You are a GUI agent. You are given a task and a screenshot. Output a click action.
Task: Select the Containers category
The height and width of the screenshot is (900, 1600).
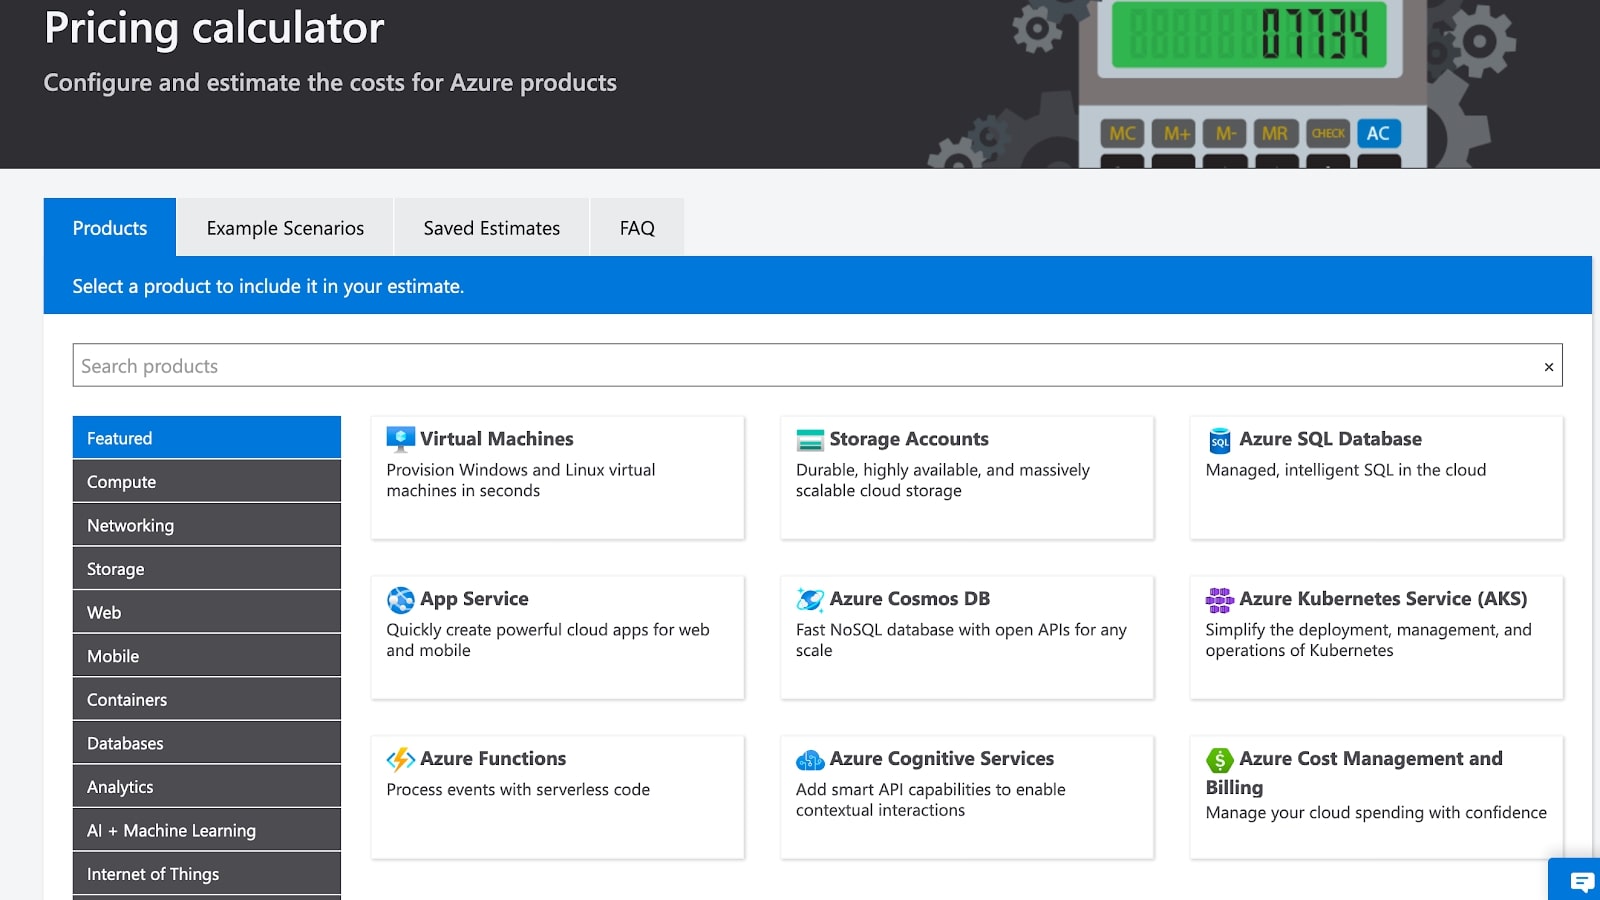pyautogui.click(x=207, y=699)
